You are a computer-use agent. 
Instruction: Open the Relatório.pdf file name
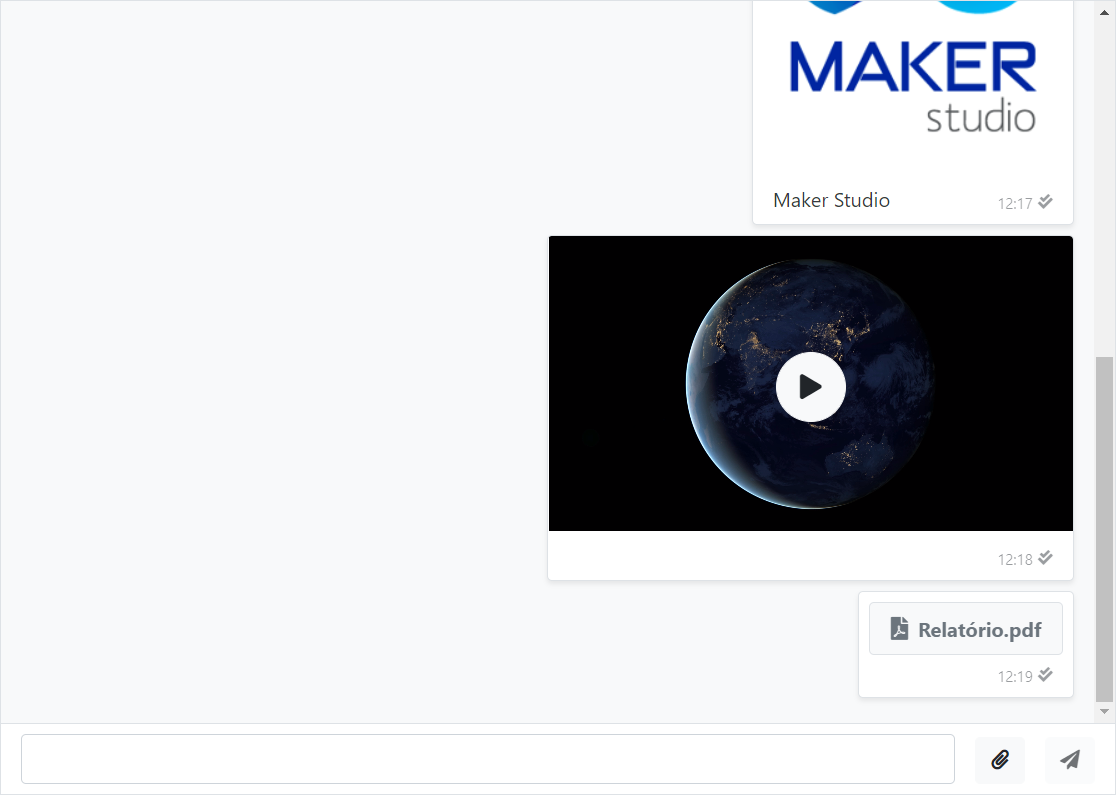pyautogui.click(x=979, y=630)
